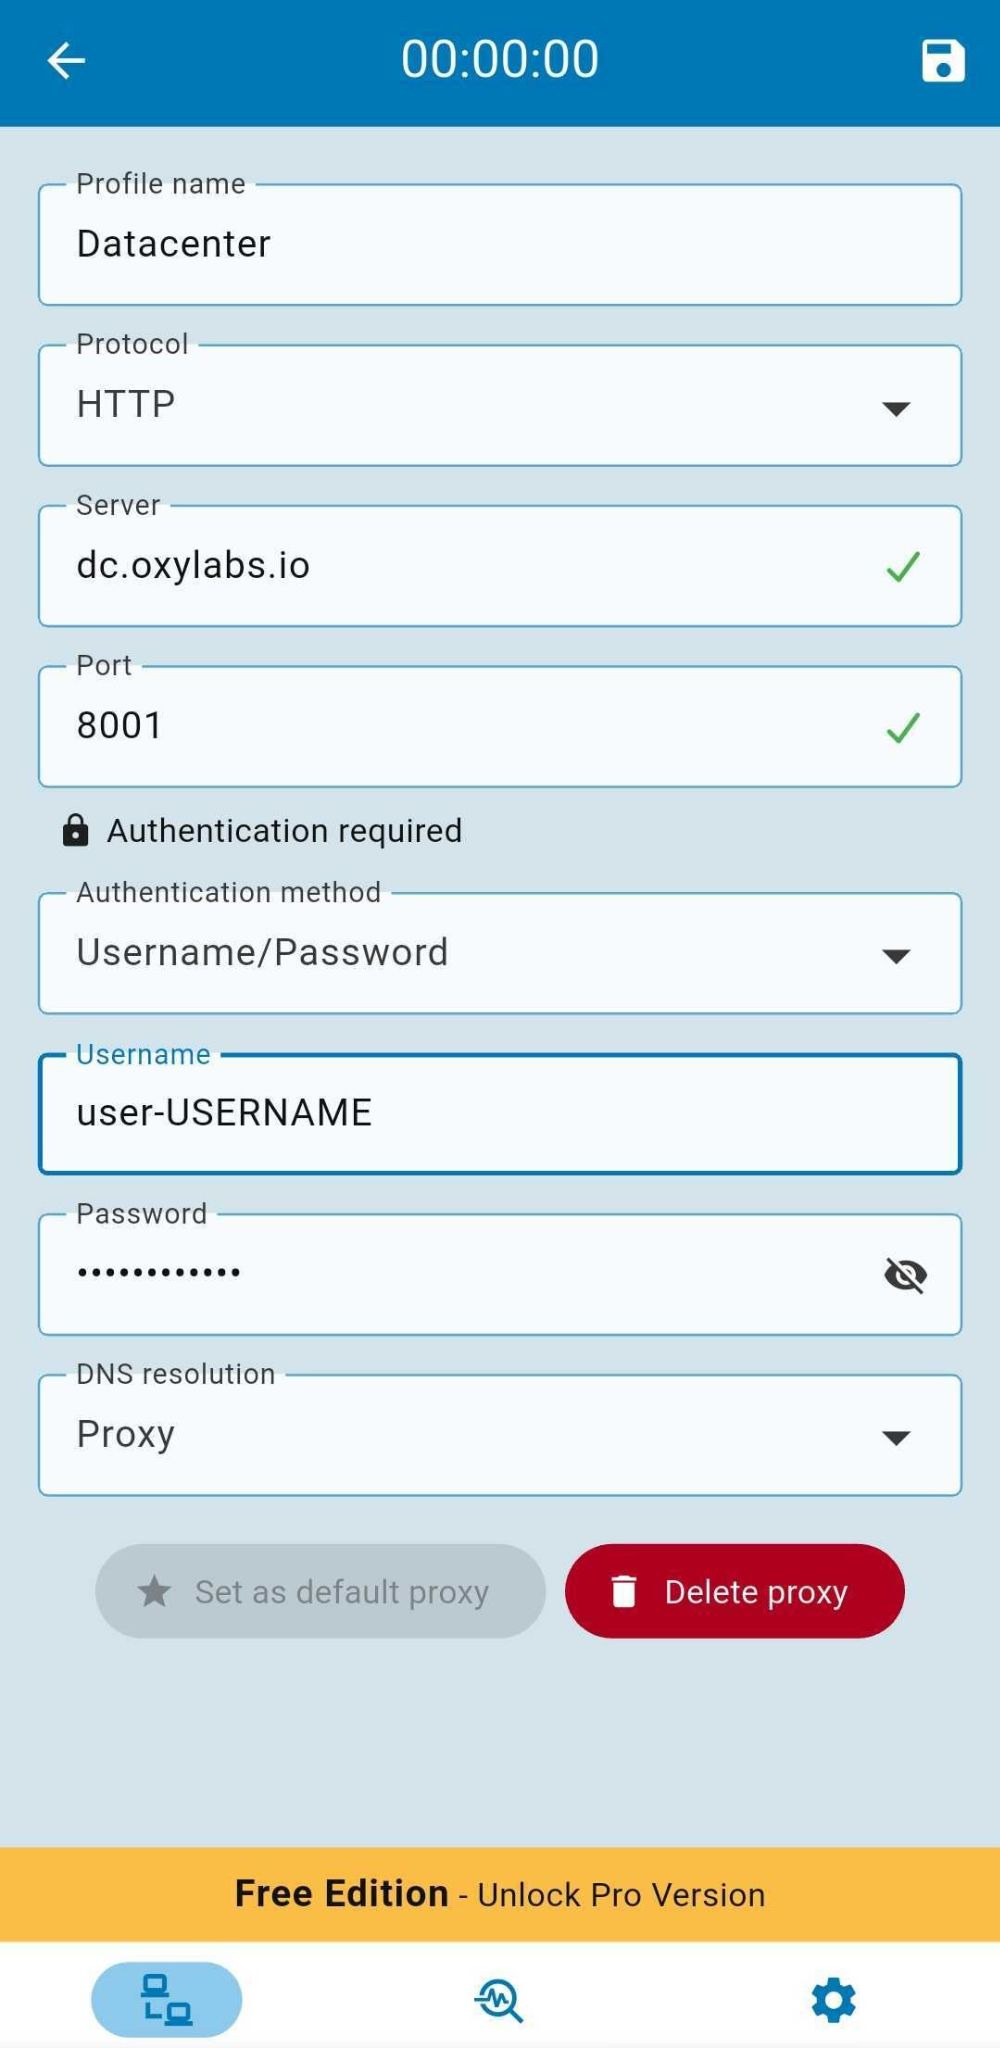Click the Username field containing user-USERNAME

[500, 1113]
